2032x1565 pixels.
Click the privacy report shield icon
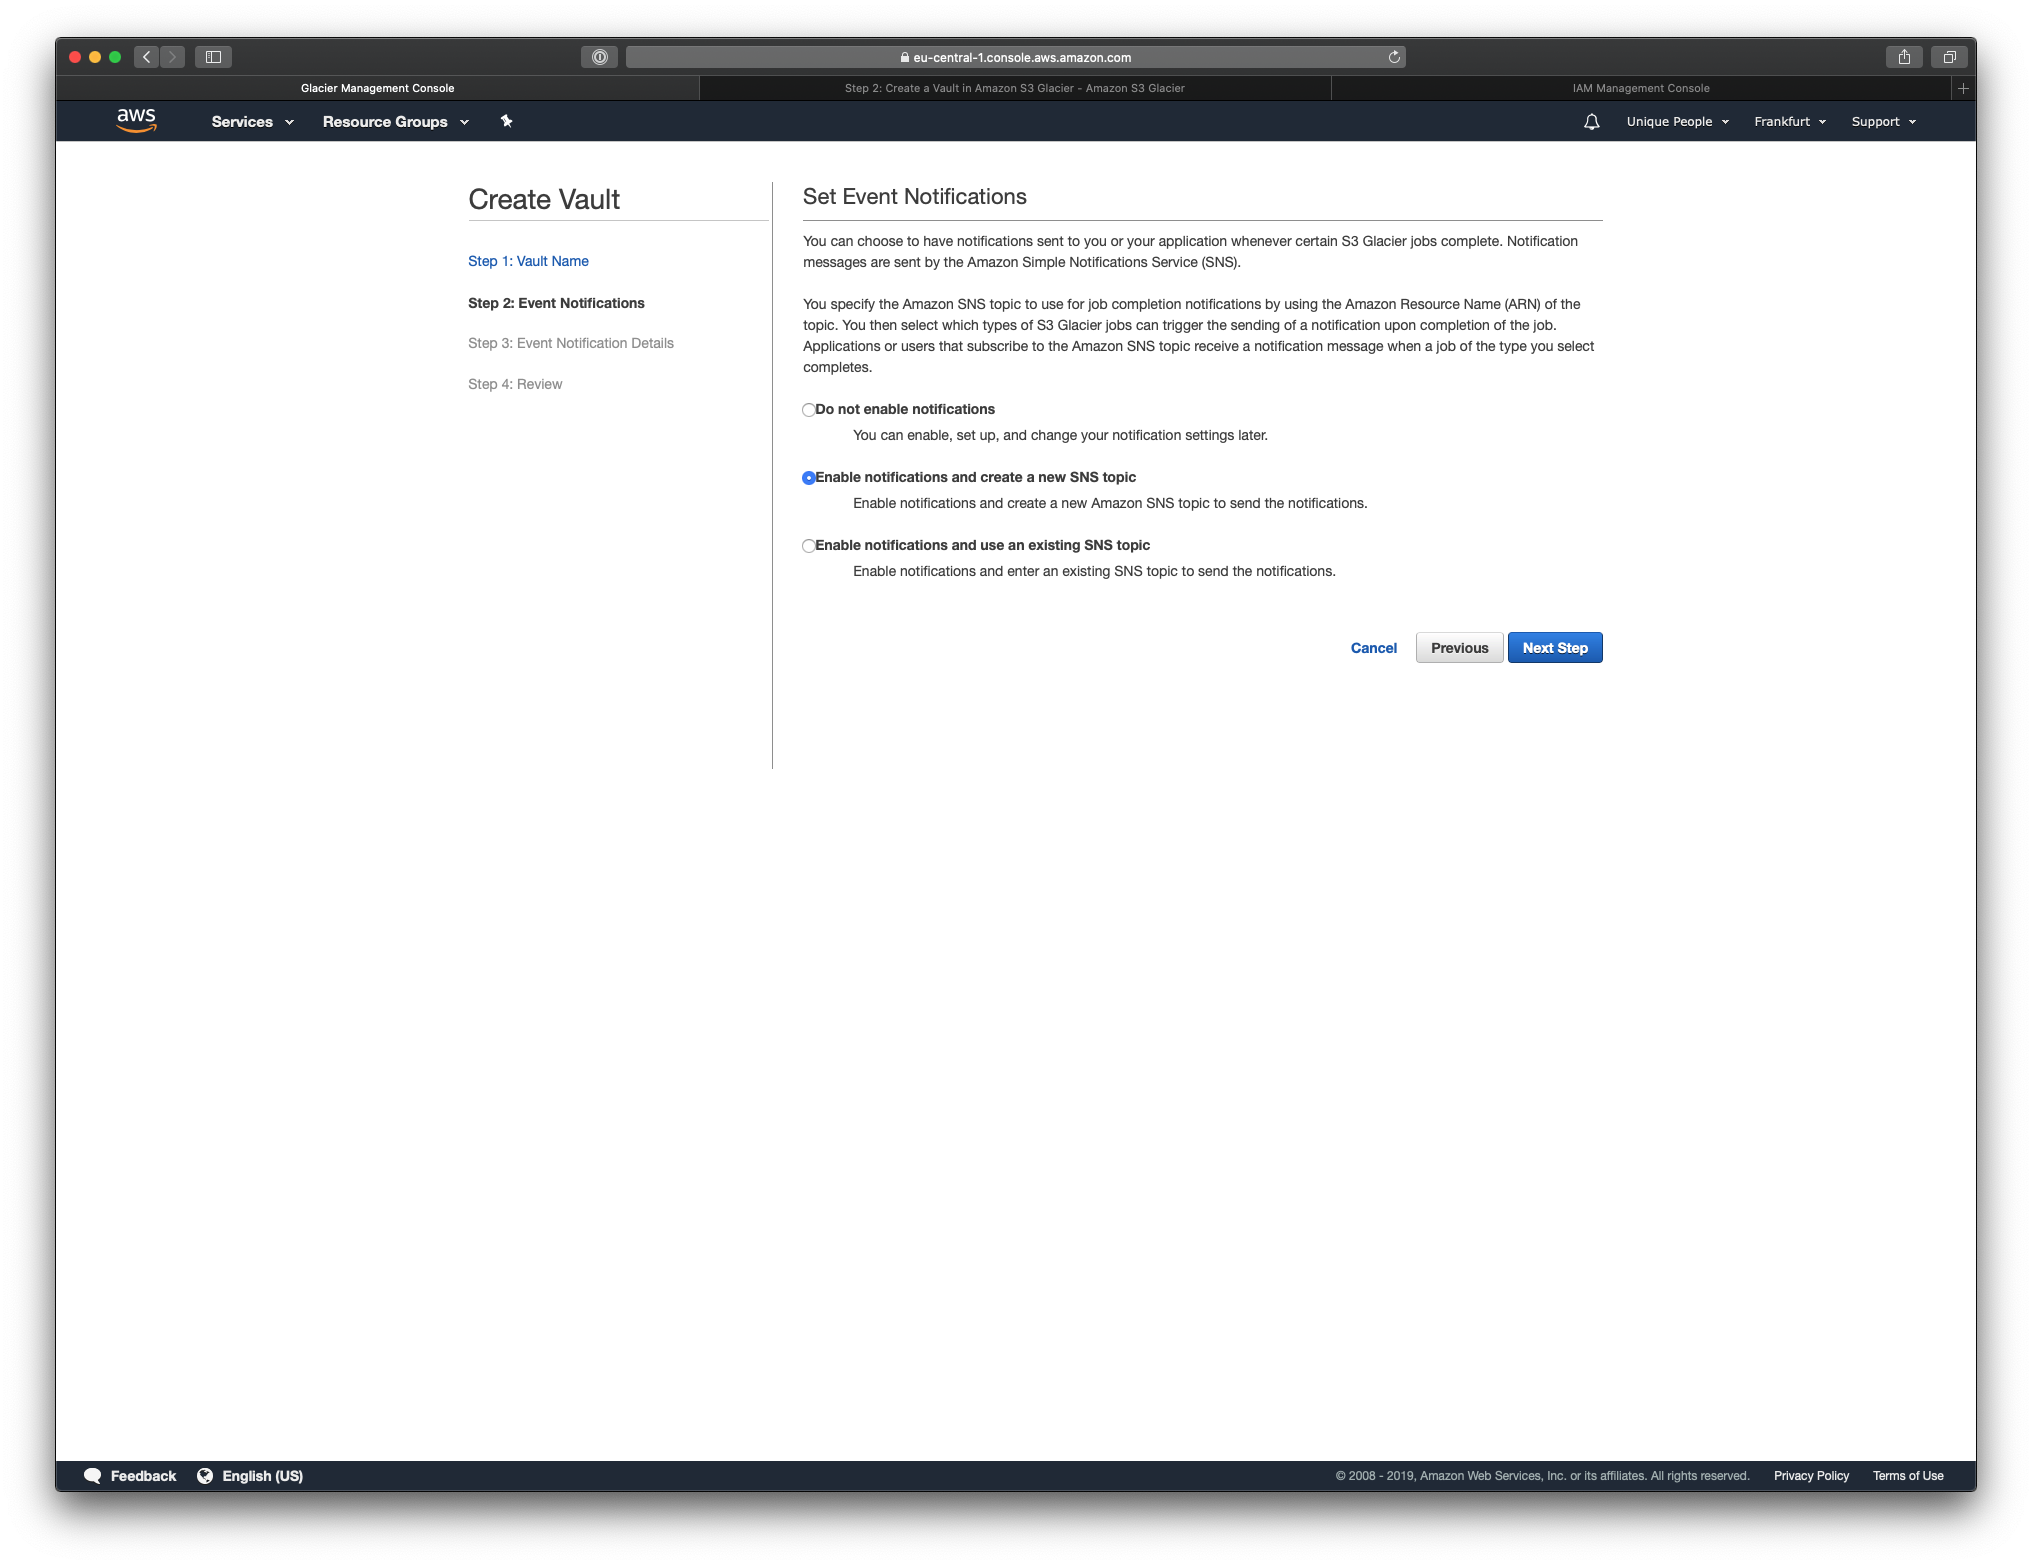point(599,57)
